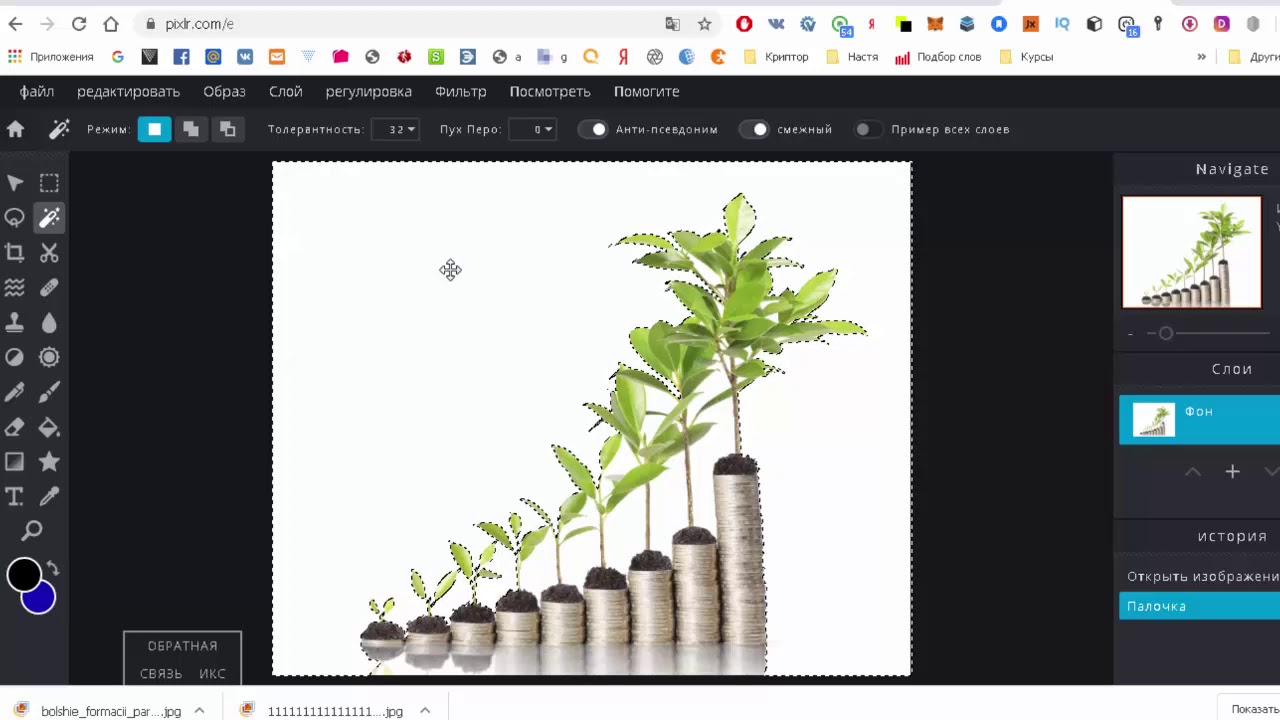The image size is (1280, 720).
Task: Select the Liquify waves tool
Action: tap(15, 288)
